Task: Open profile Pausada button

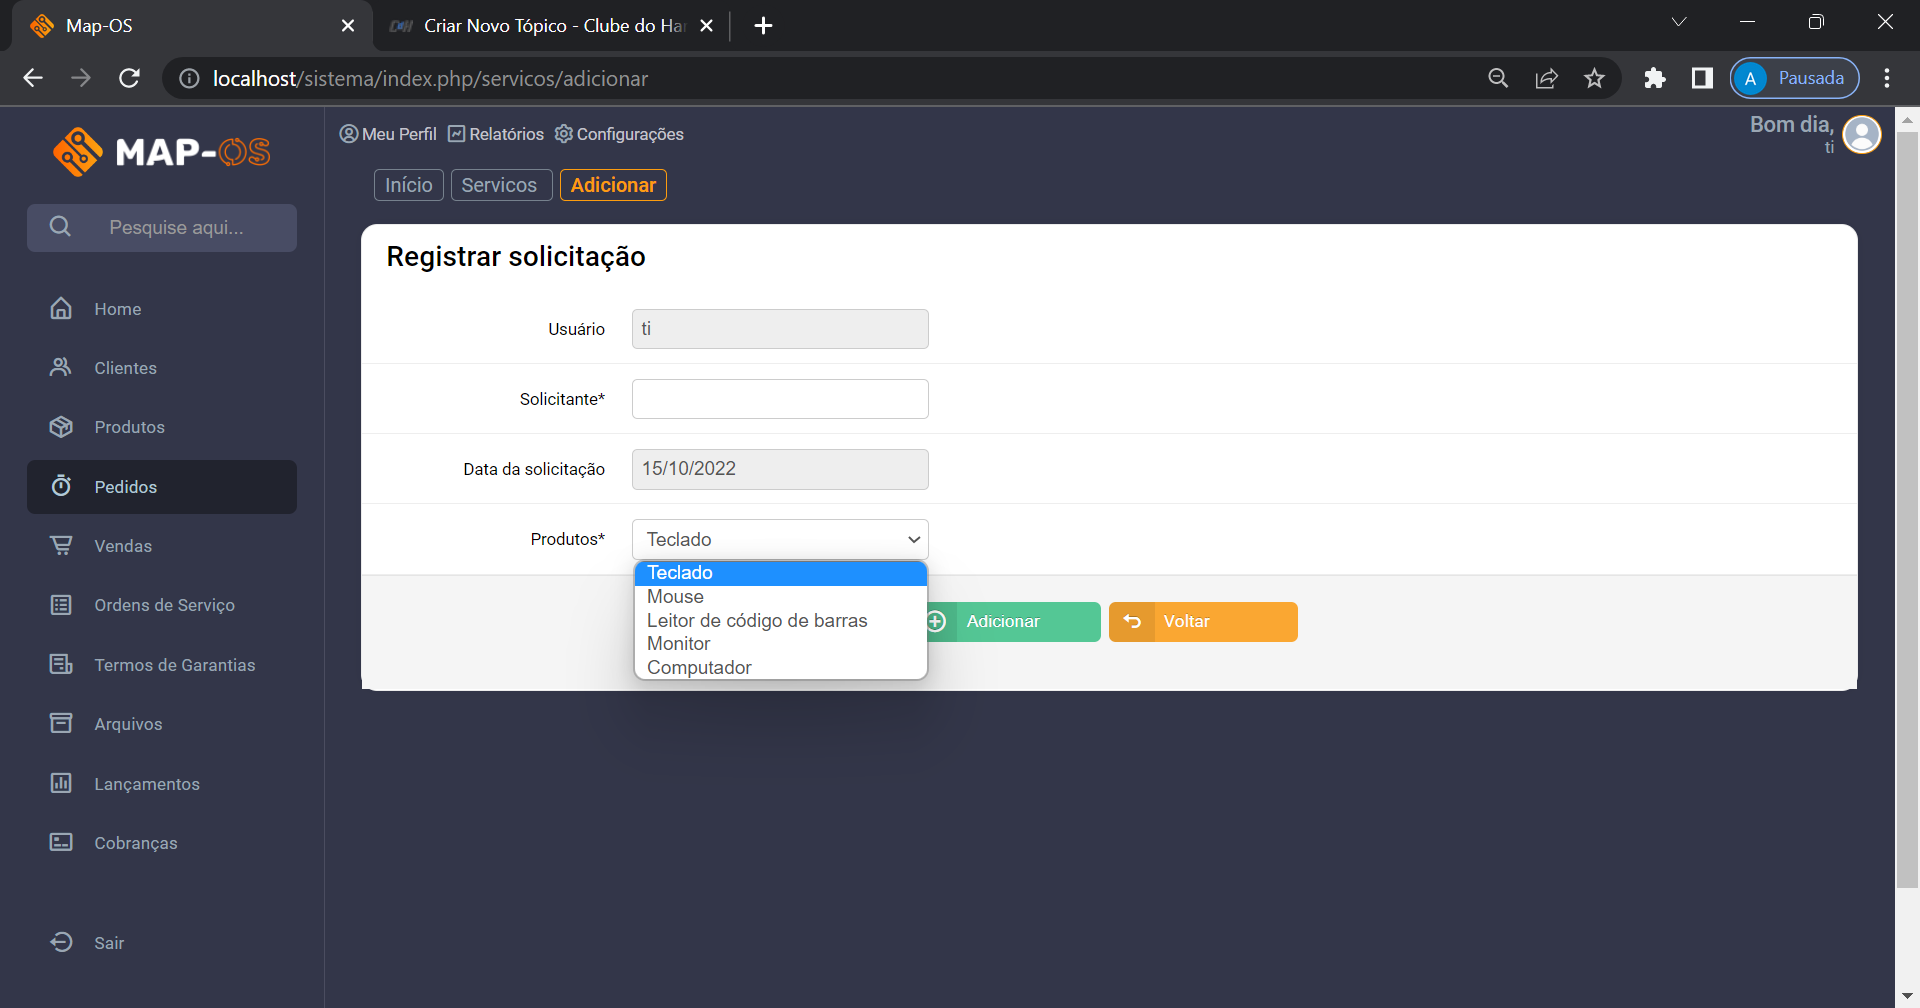Action: tap(1794, 78)
